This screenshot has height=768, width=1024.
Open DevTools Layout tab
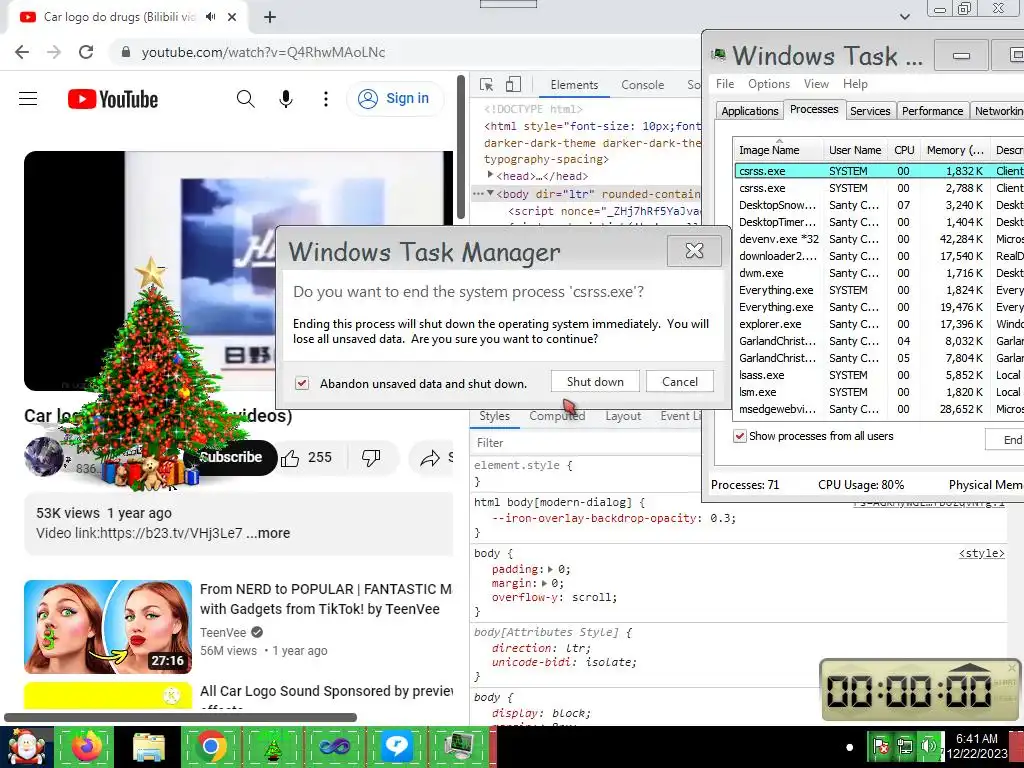(x=622, y=416)
